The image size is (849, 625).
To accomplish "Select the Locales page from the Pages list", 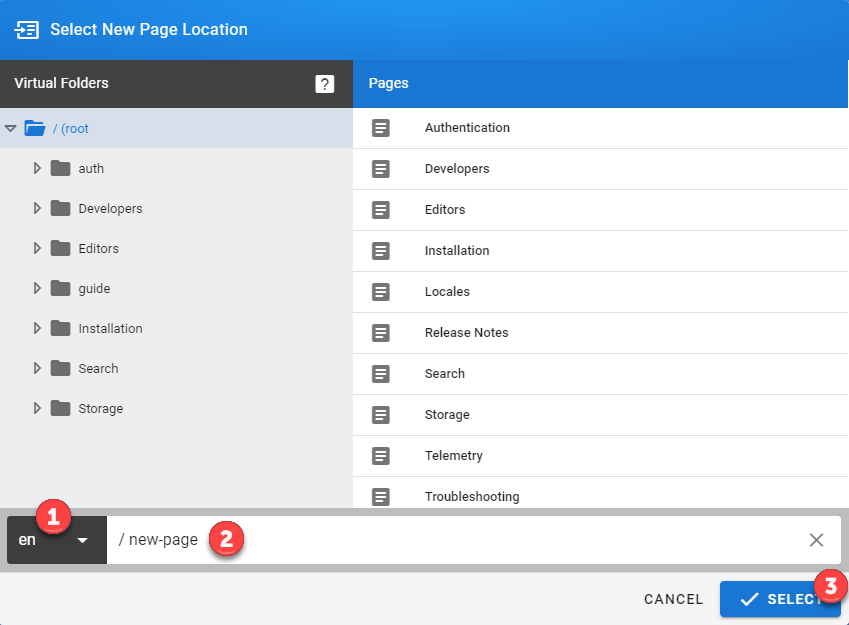I will pyautogui.click(x=445, y=291).
